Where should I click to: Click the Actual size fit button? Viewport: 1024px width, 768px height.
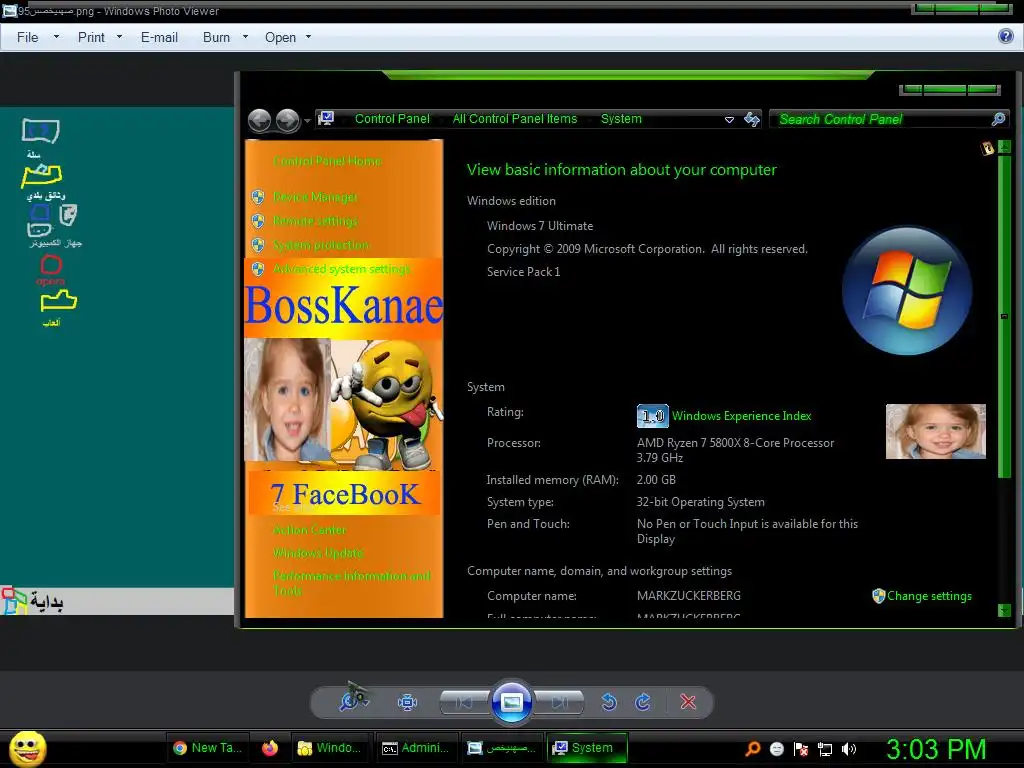(x=408, y=702)
